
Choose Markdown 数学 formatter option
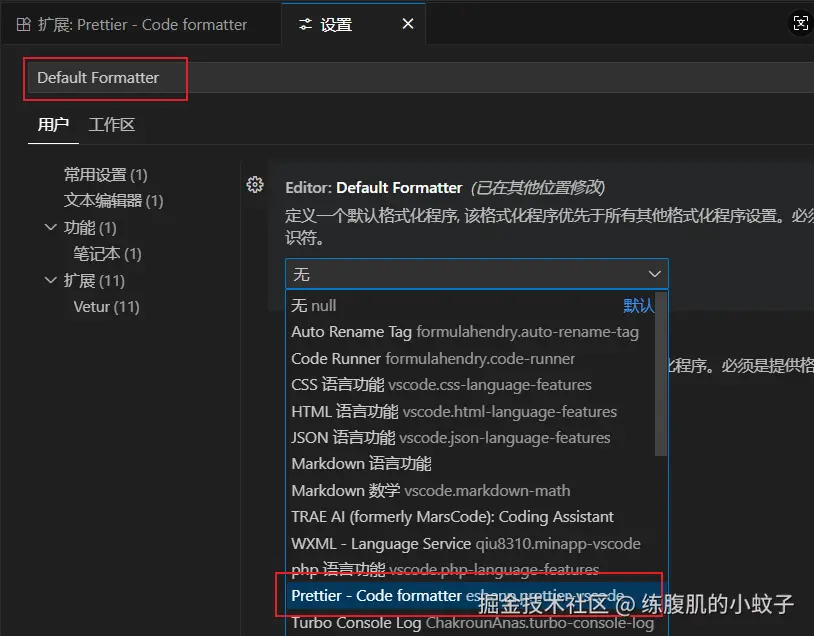tap(471, 490)
